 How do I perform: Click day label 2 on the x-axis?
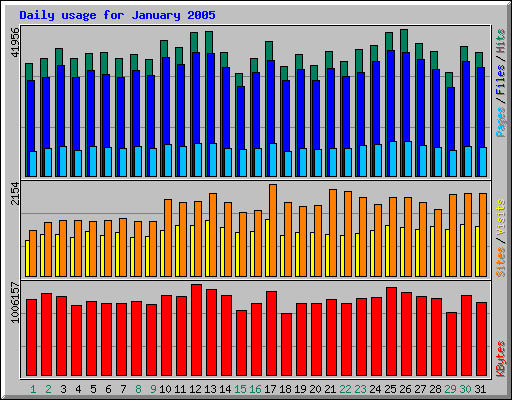(x=48, y=389)
